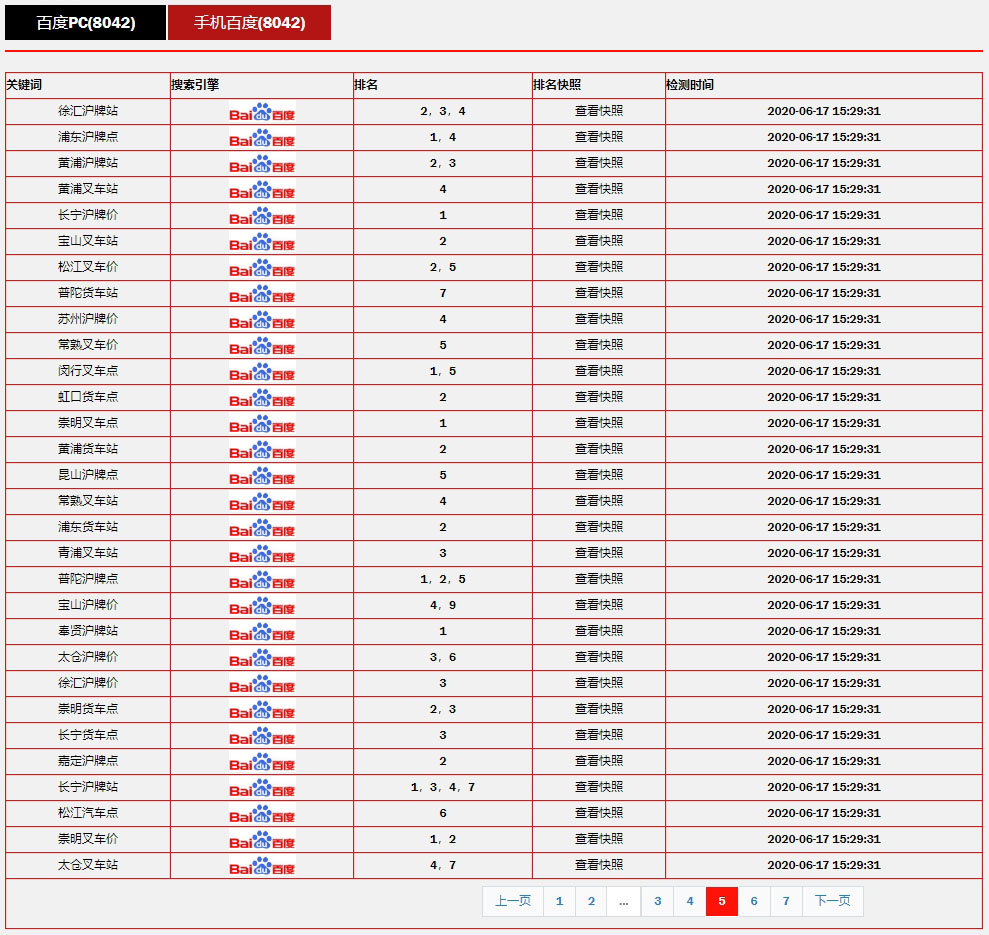This screenshot has height=935, width=989.
Task: Open page 6 of results
Action: 754,901
